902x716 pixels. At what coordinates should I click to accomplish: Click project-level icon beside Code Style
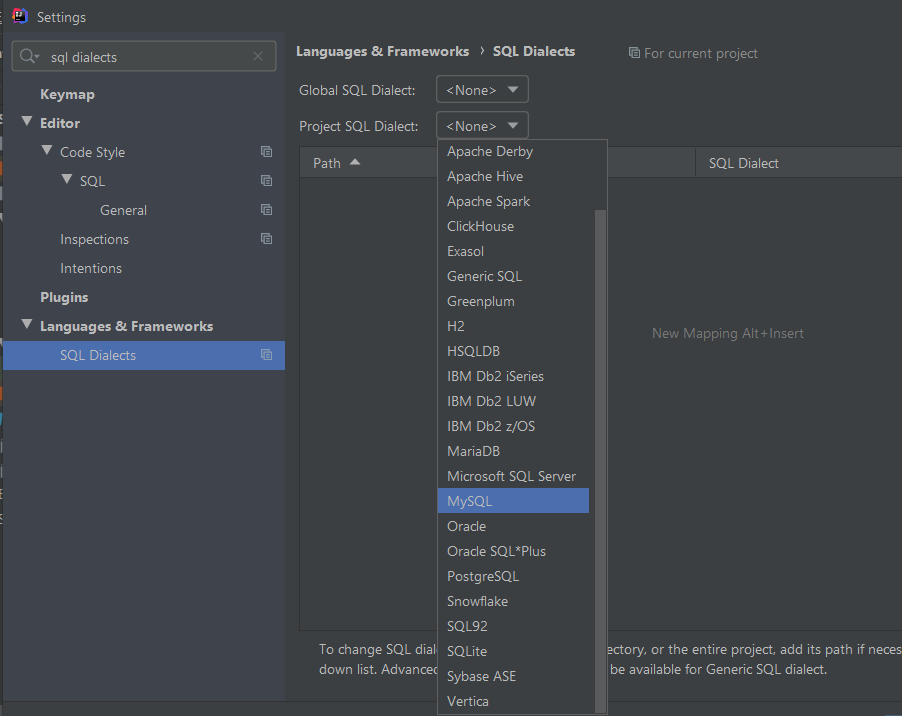pos(266,152)
